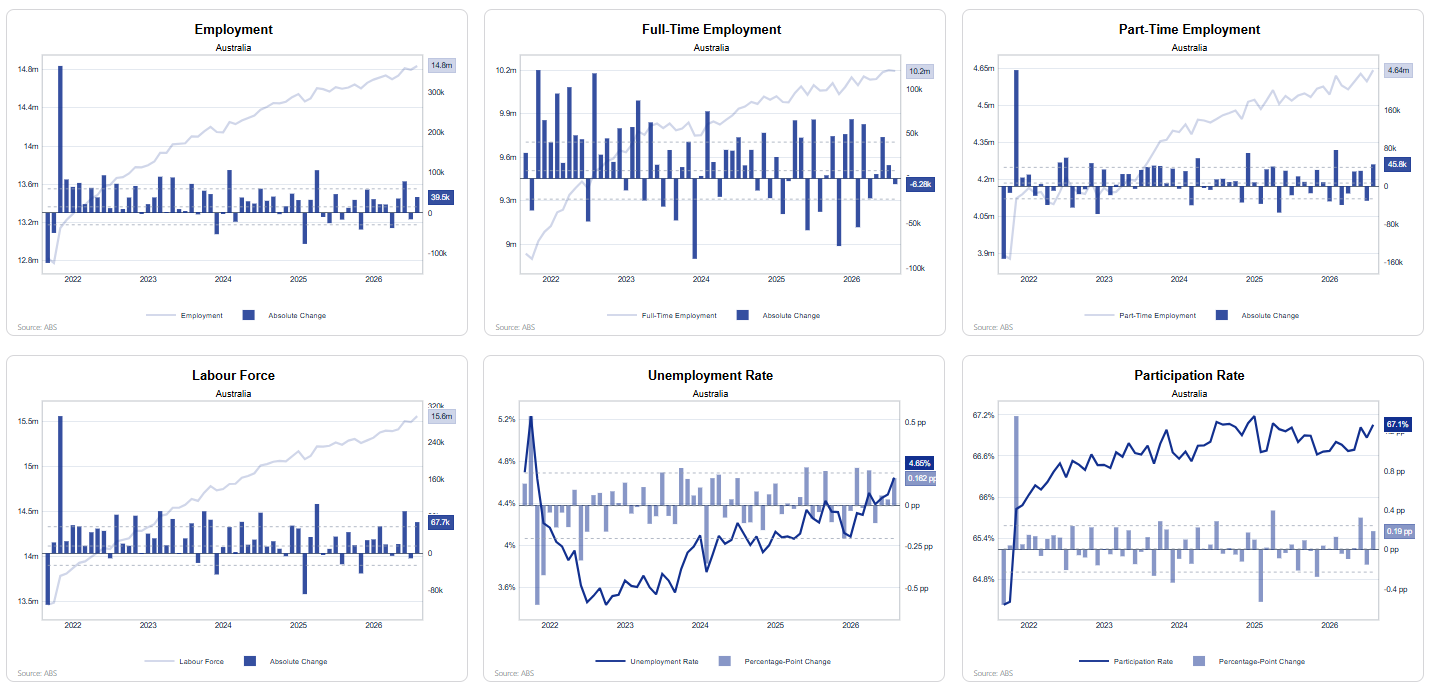Click the 4.64m latest value tag
The height and width of the screenshot is (688, 1433).
[1397, 70]
